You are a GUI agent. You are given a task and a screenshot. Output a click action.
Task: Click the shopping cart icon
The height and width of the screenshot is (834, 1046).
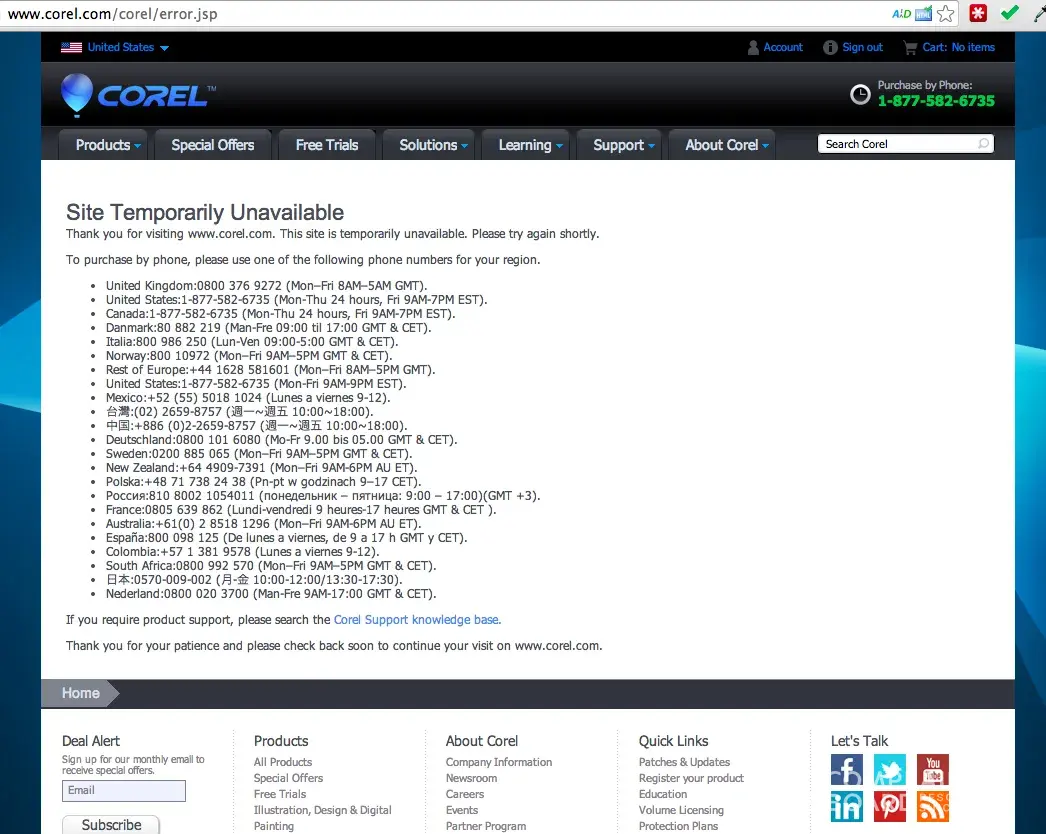coord(910,47)
